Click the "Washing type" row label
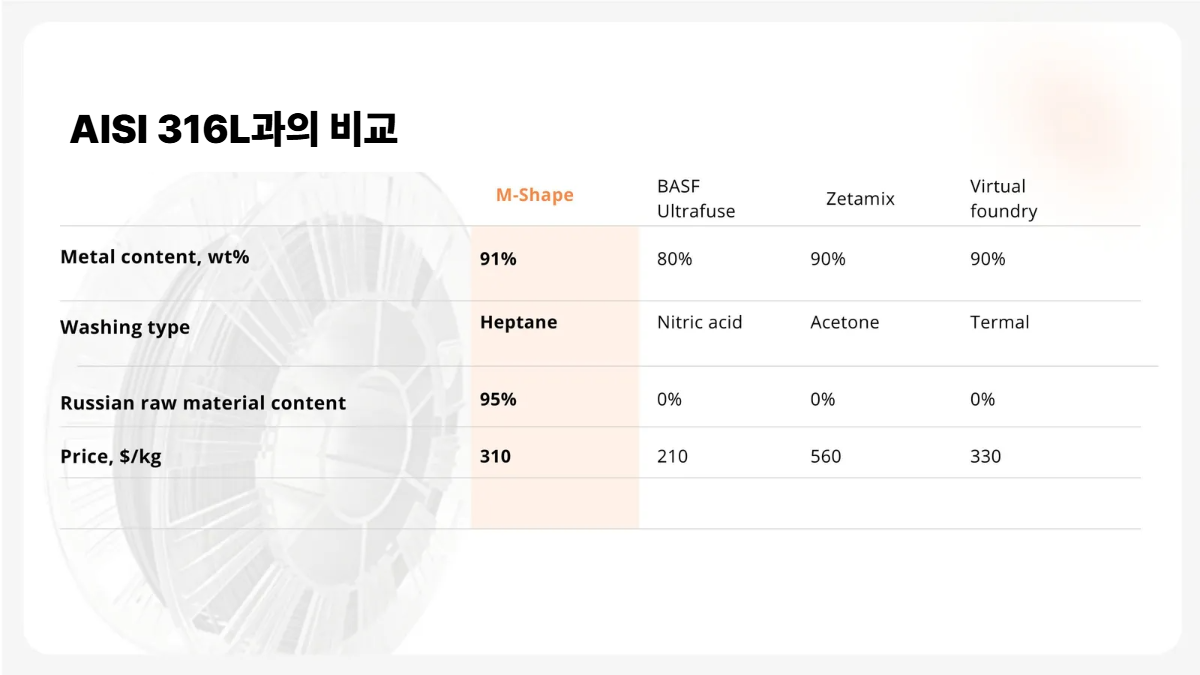 (x=125, y=327)
